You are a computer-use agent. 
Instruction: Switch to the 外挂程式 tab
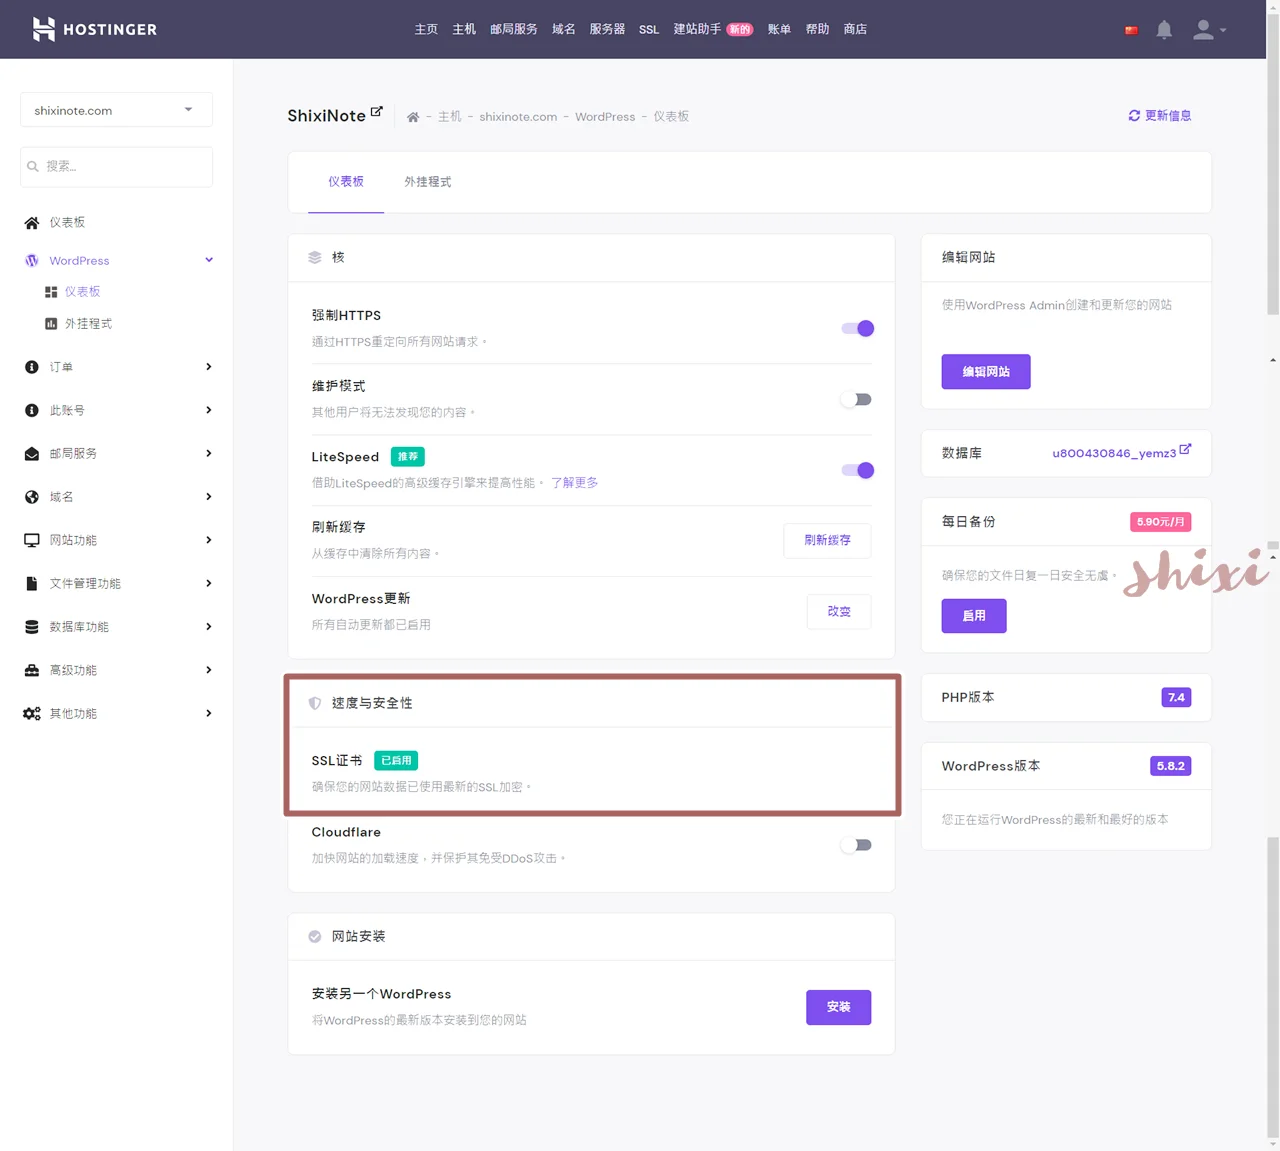coord(428,182)
